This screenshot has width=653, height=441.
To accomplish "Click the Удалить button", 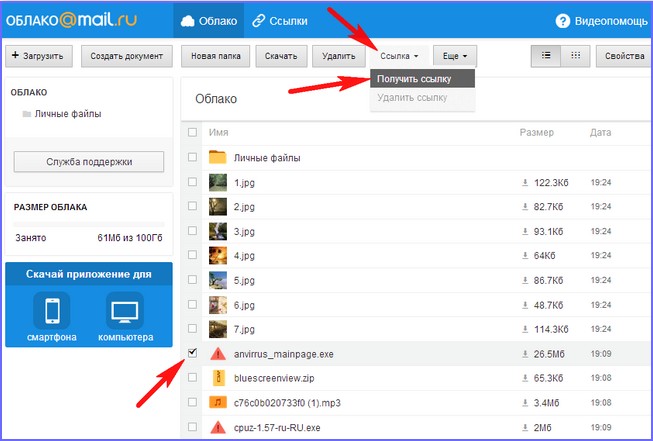I will 339,56.
